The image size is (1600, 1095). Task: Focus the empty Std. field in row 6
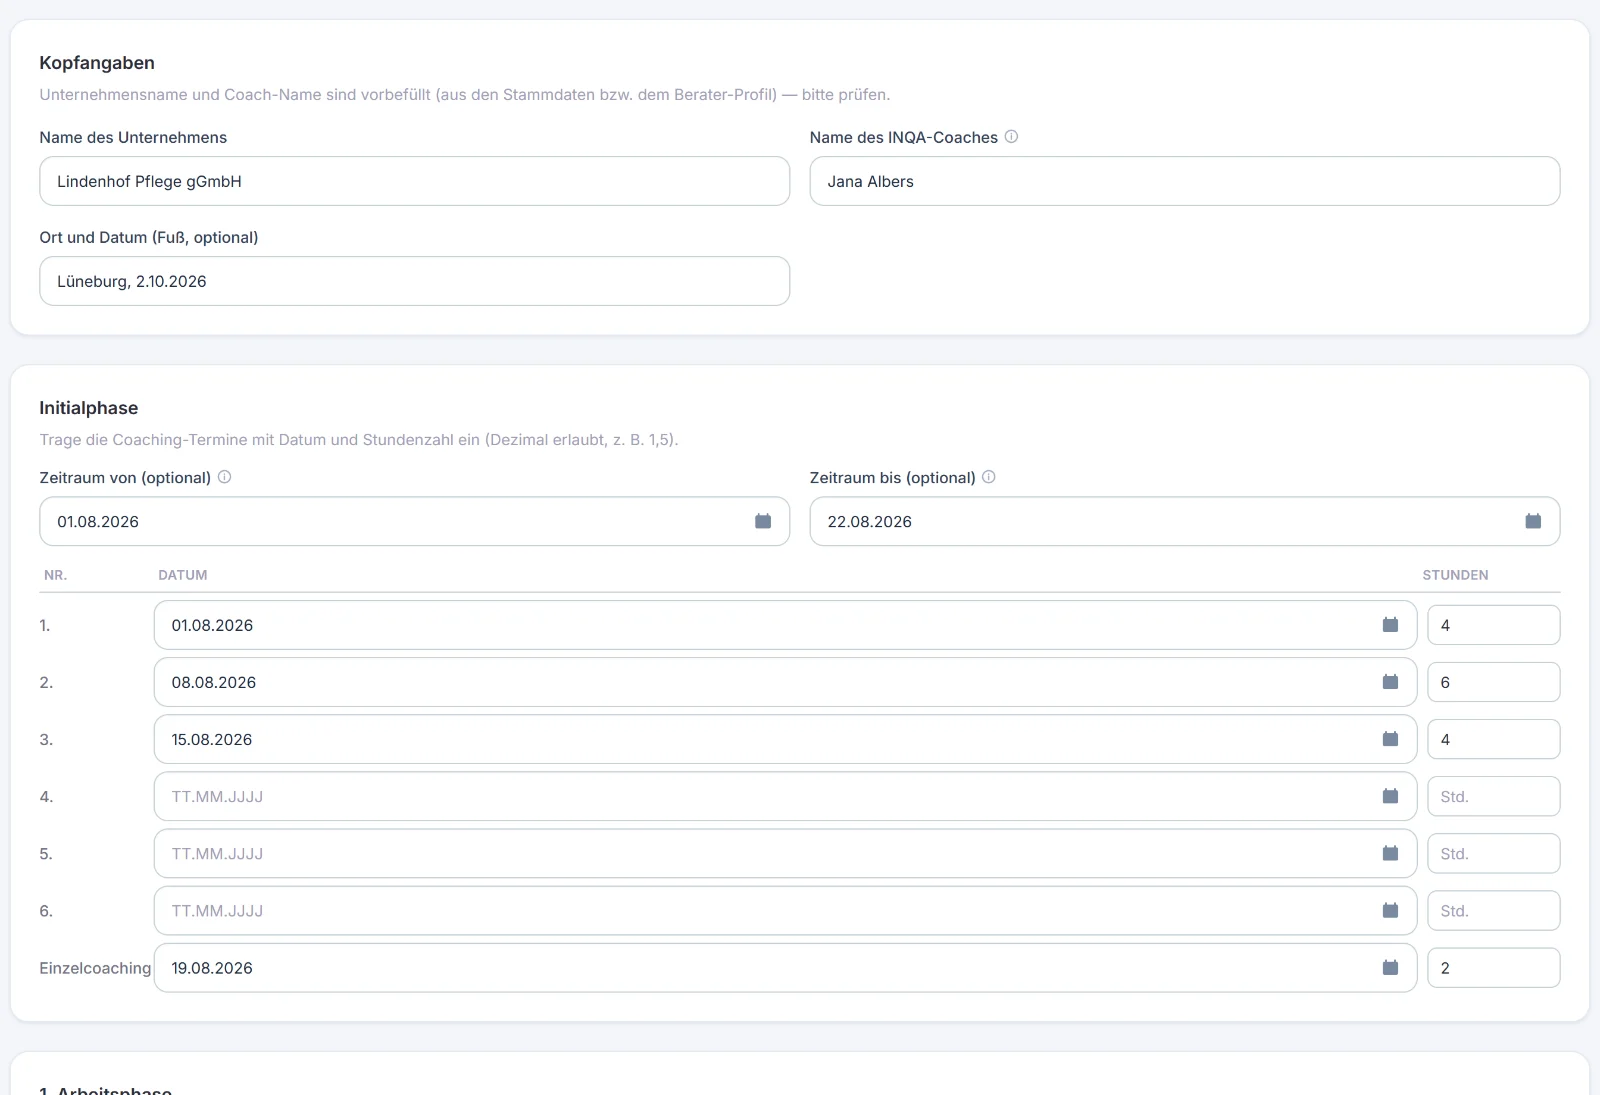[x=1493, y=910]
